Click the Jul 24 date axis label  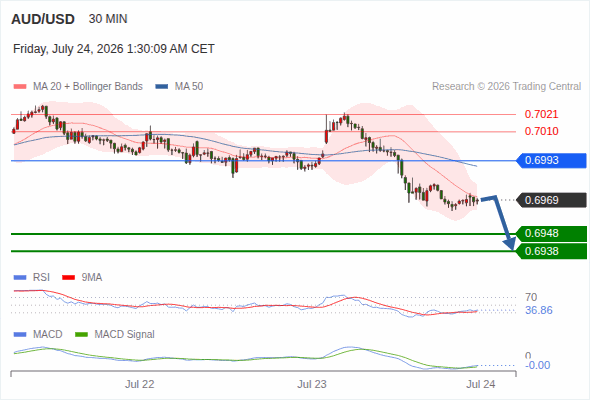pyautogui.click(x=481, y=385)
